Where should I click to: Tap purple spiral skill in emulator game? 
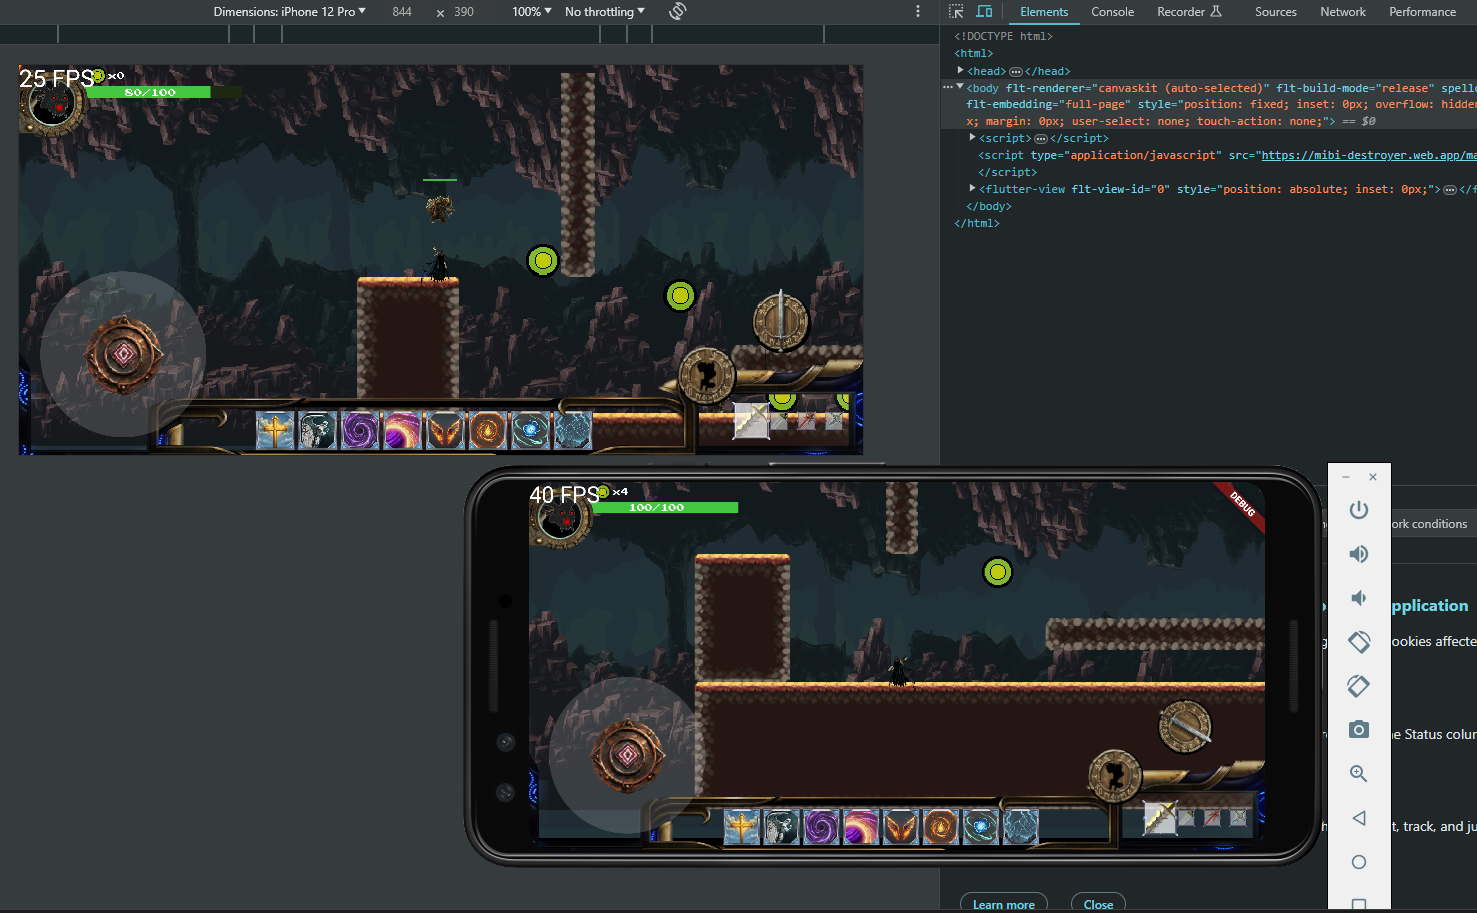coord(821,827)
